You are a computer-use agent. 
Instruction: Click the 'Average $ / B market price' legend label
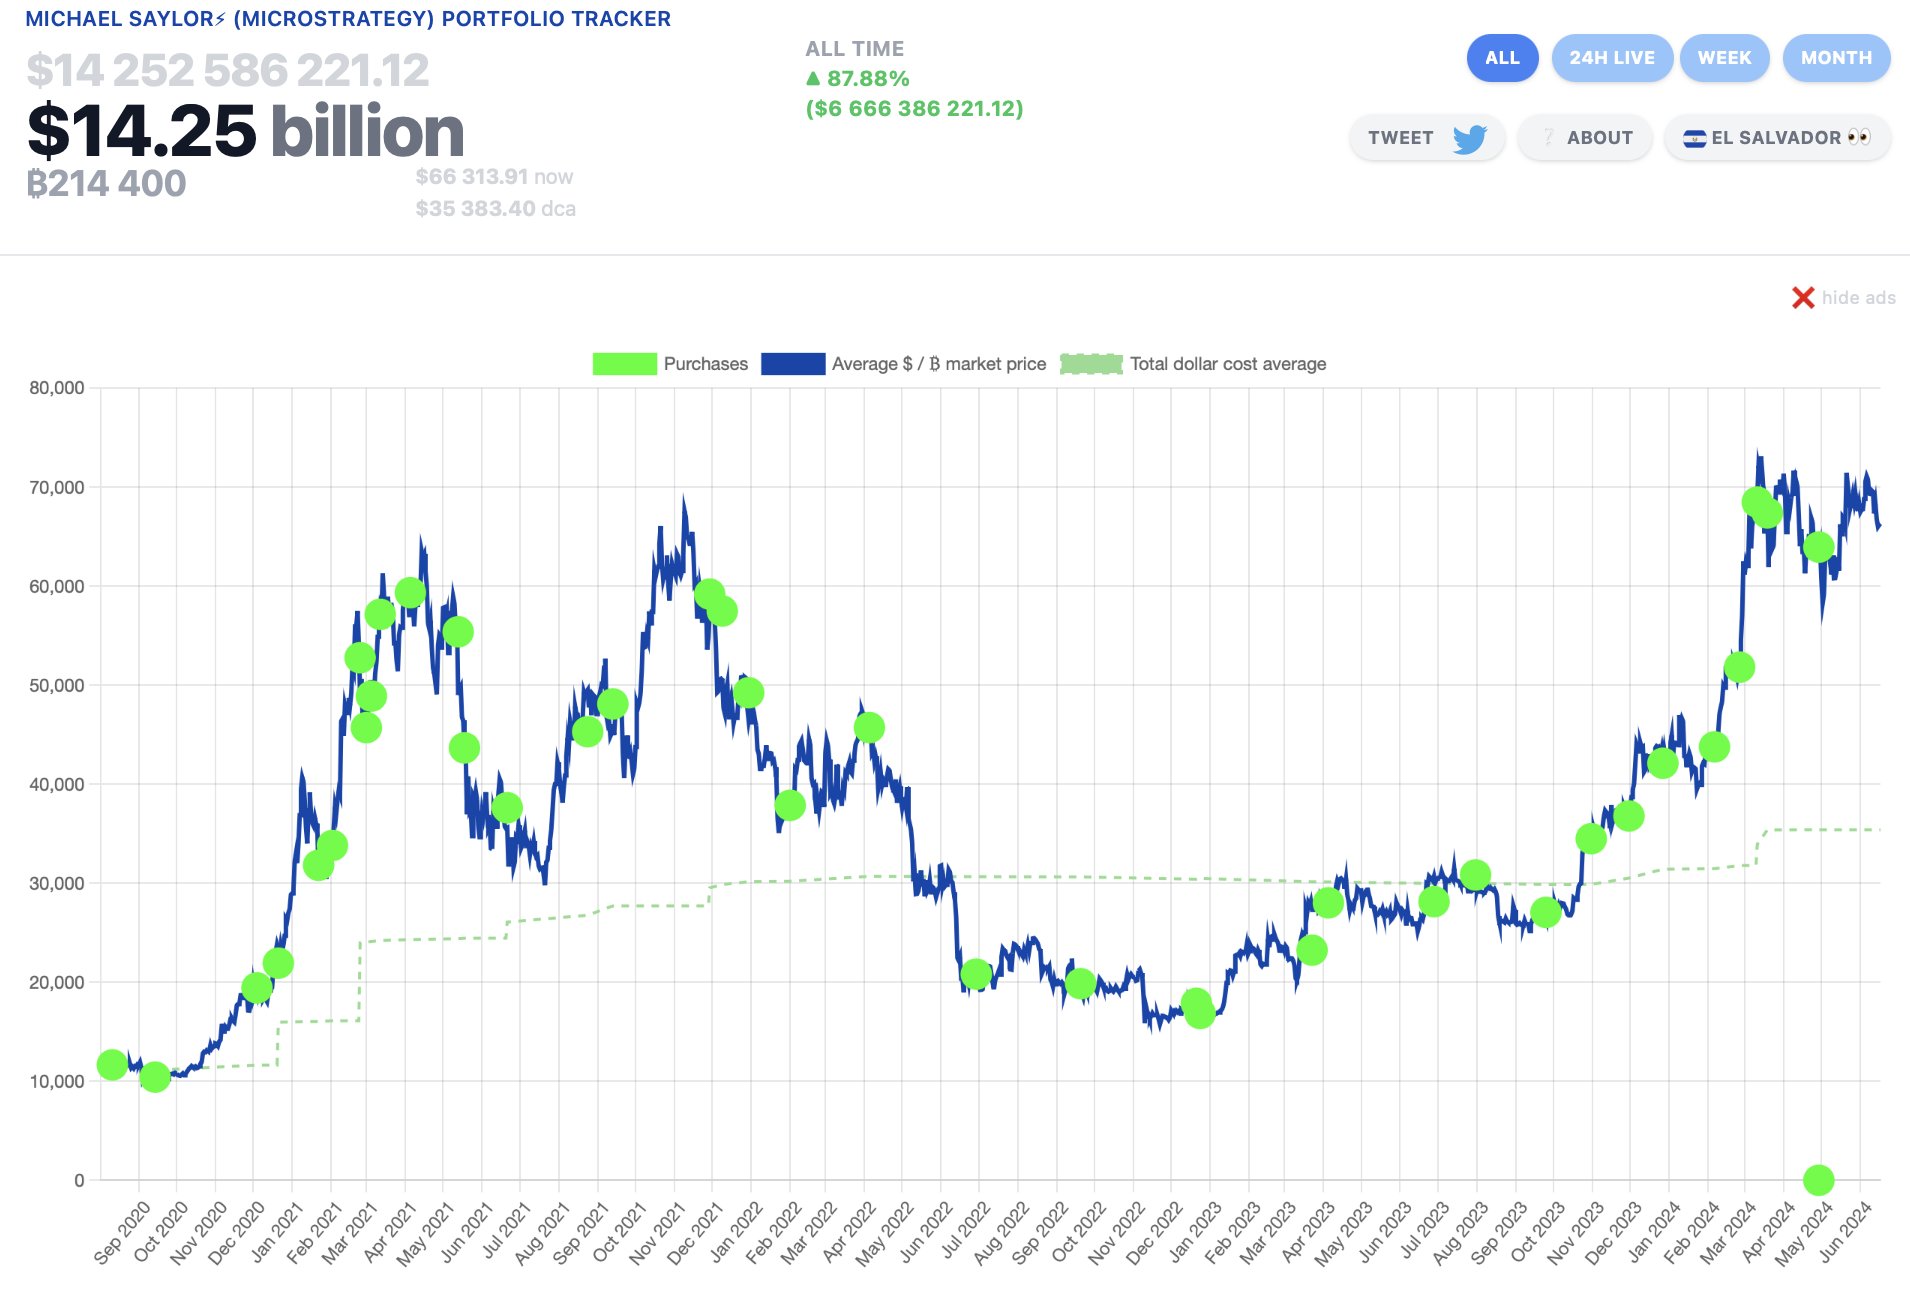coord(938,364)
